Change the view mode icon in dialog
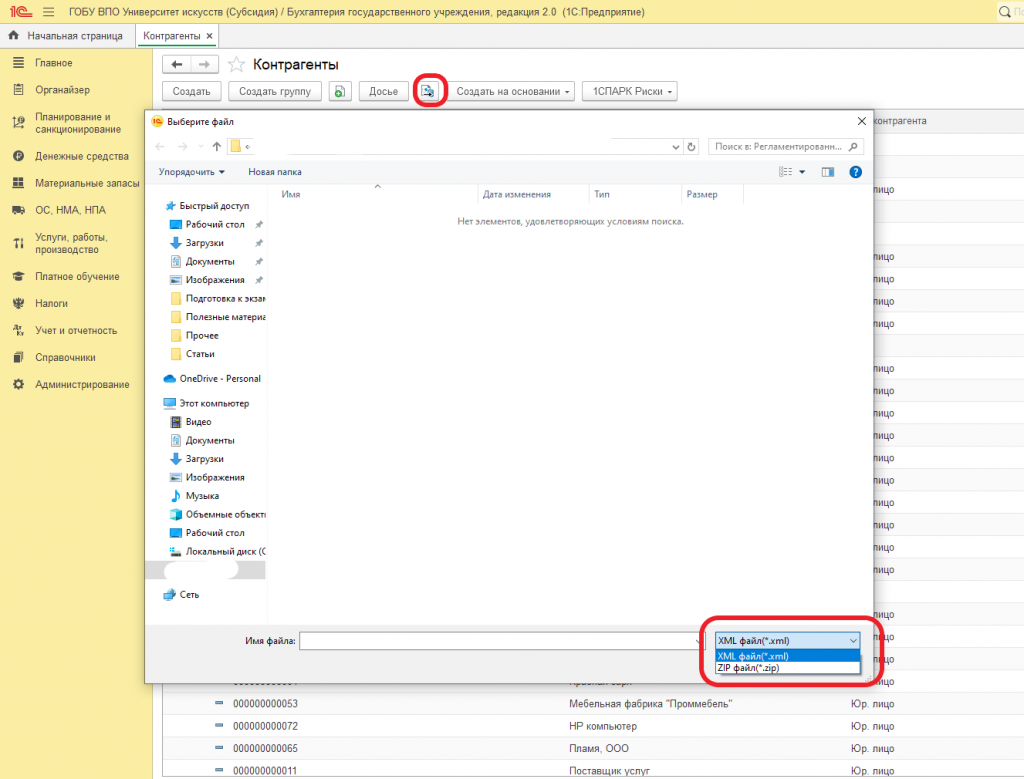 [786, 172]
